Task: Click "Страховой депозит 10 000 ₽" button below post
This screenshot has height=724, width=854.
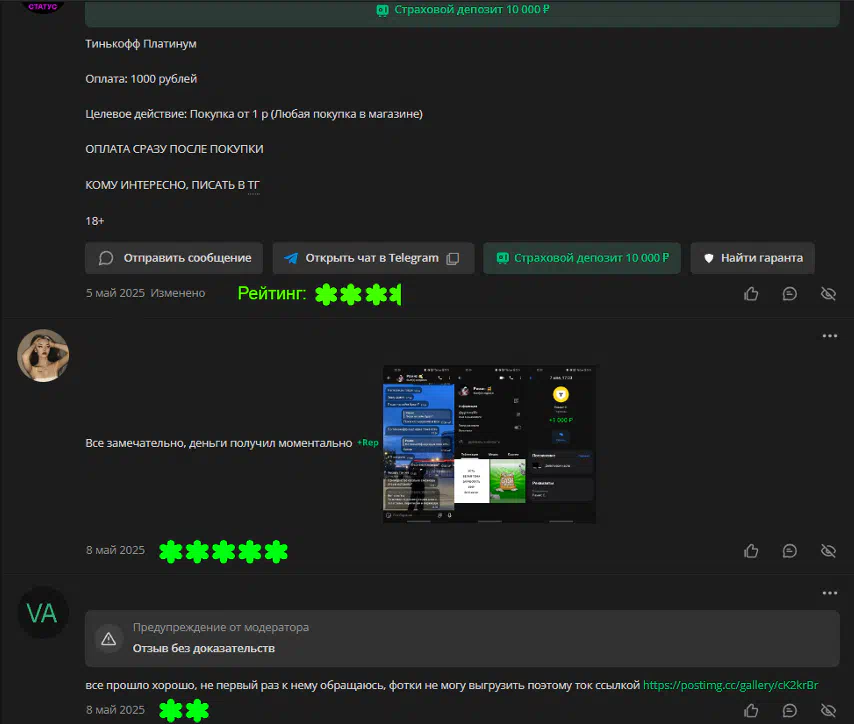Action: (582, 258)
